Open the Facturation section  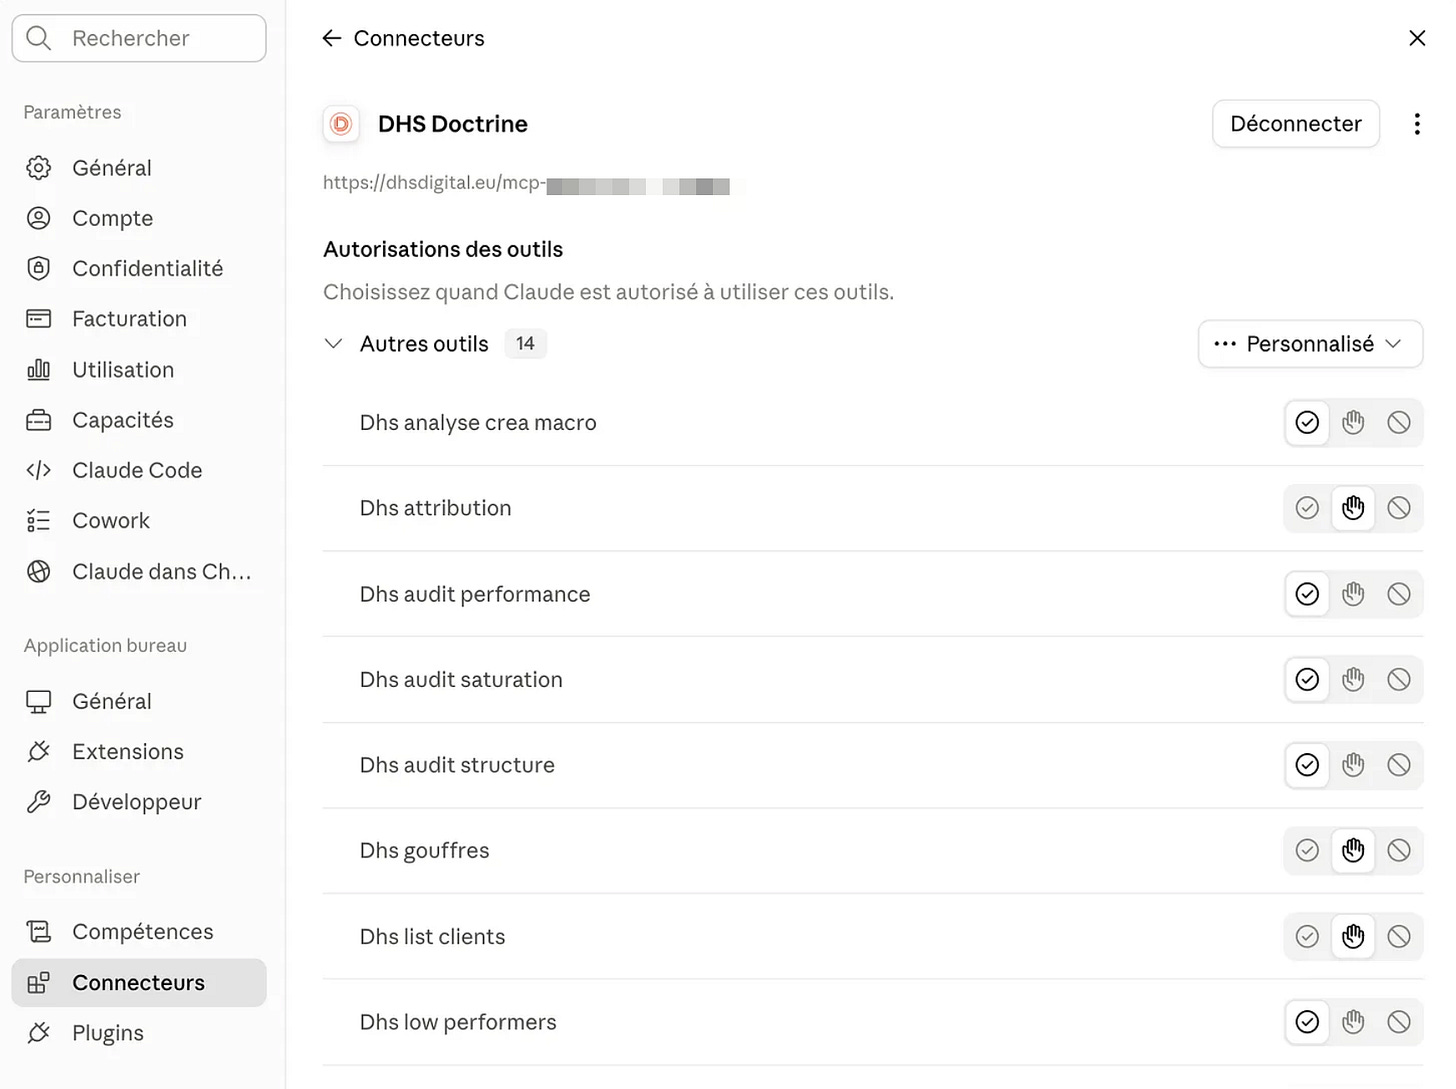point(139,319)
